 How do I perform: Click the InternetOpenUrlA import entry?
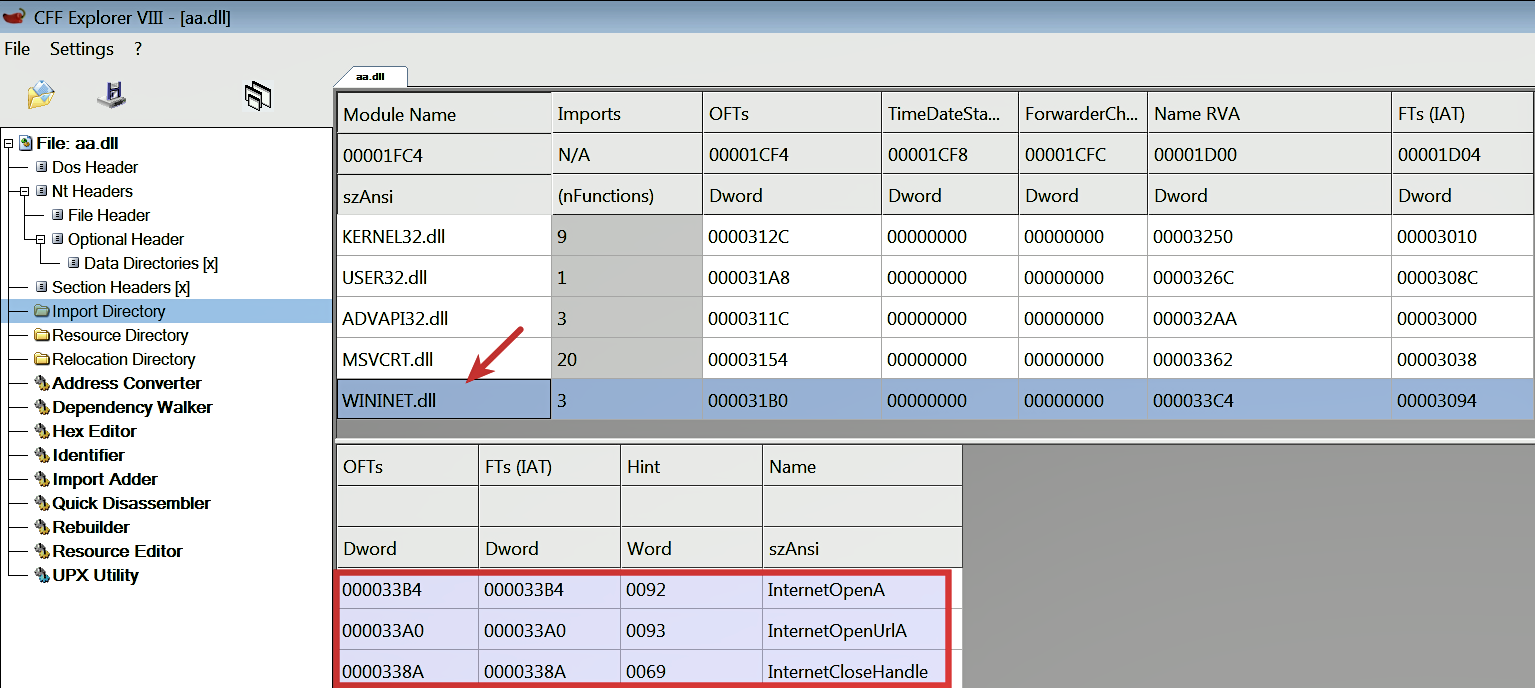pyautogui.click(x=836, y=630)
